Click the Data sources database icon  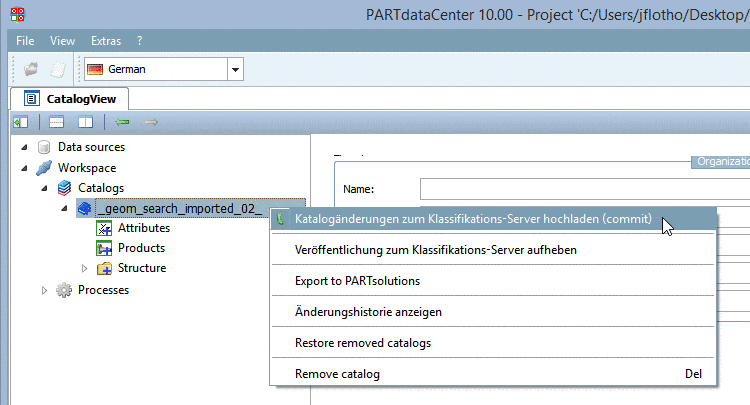coord(44,147)
